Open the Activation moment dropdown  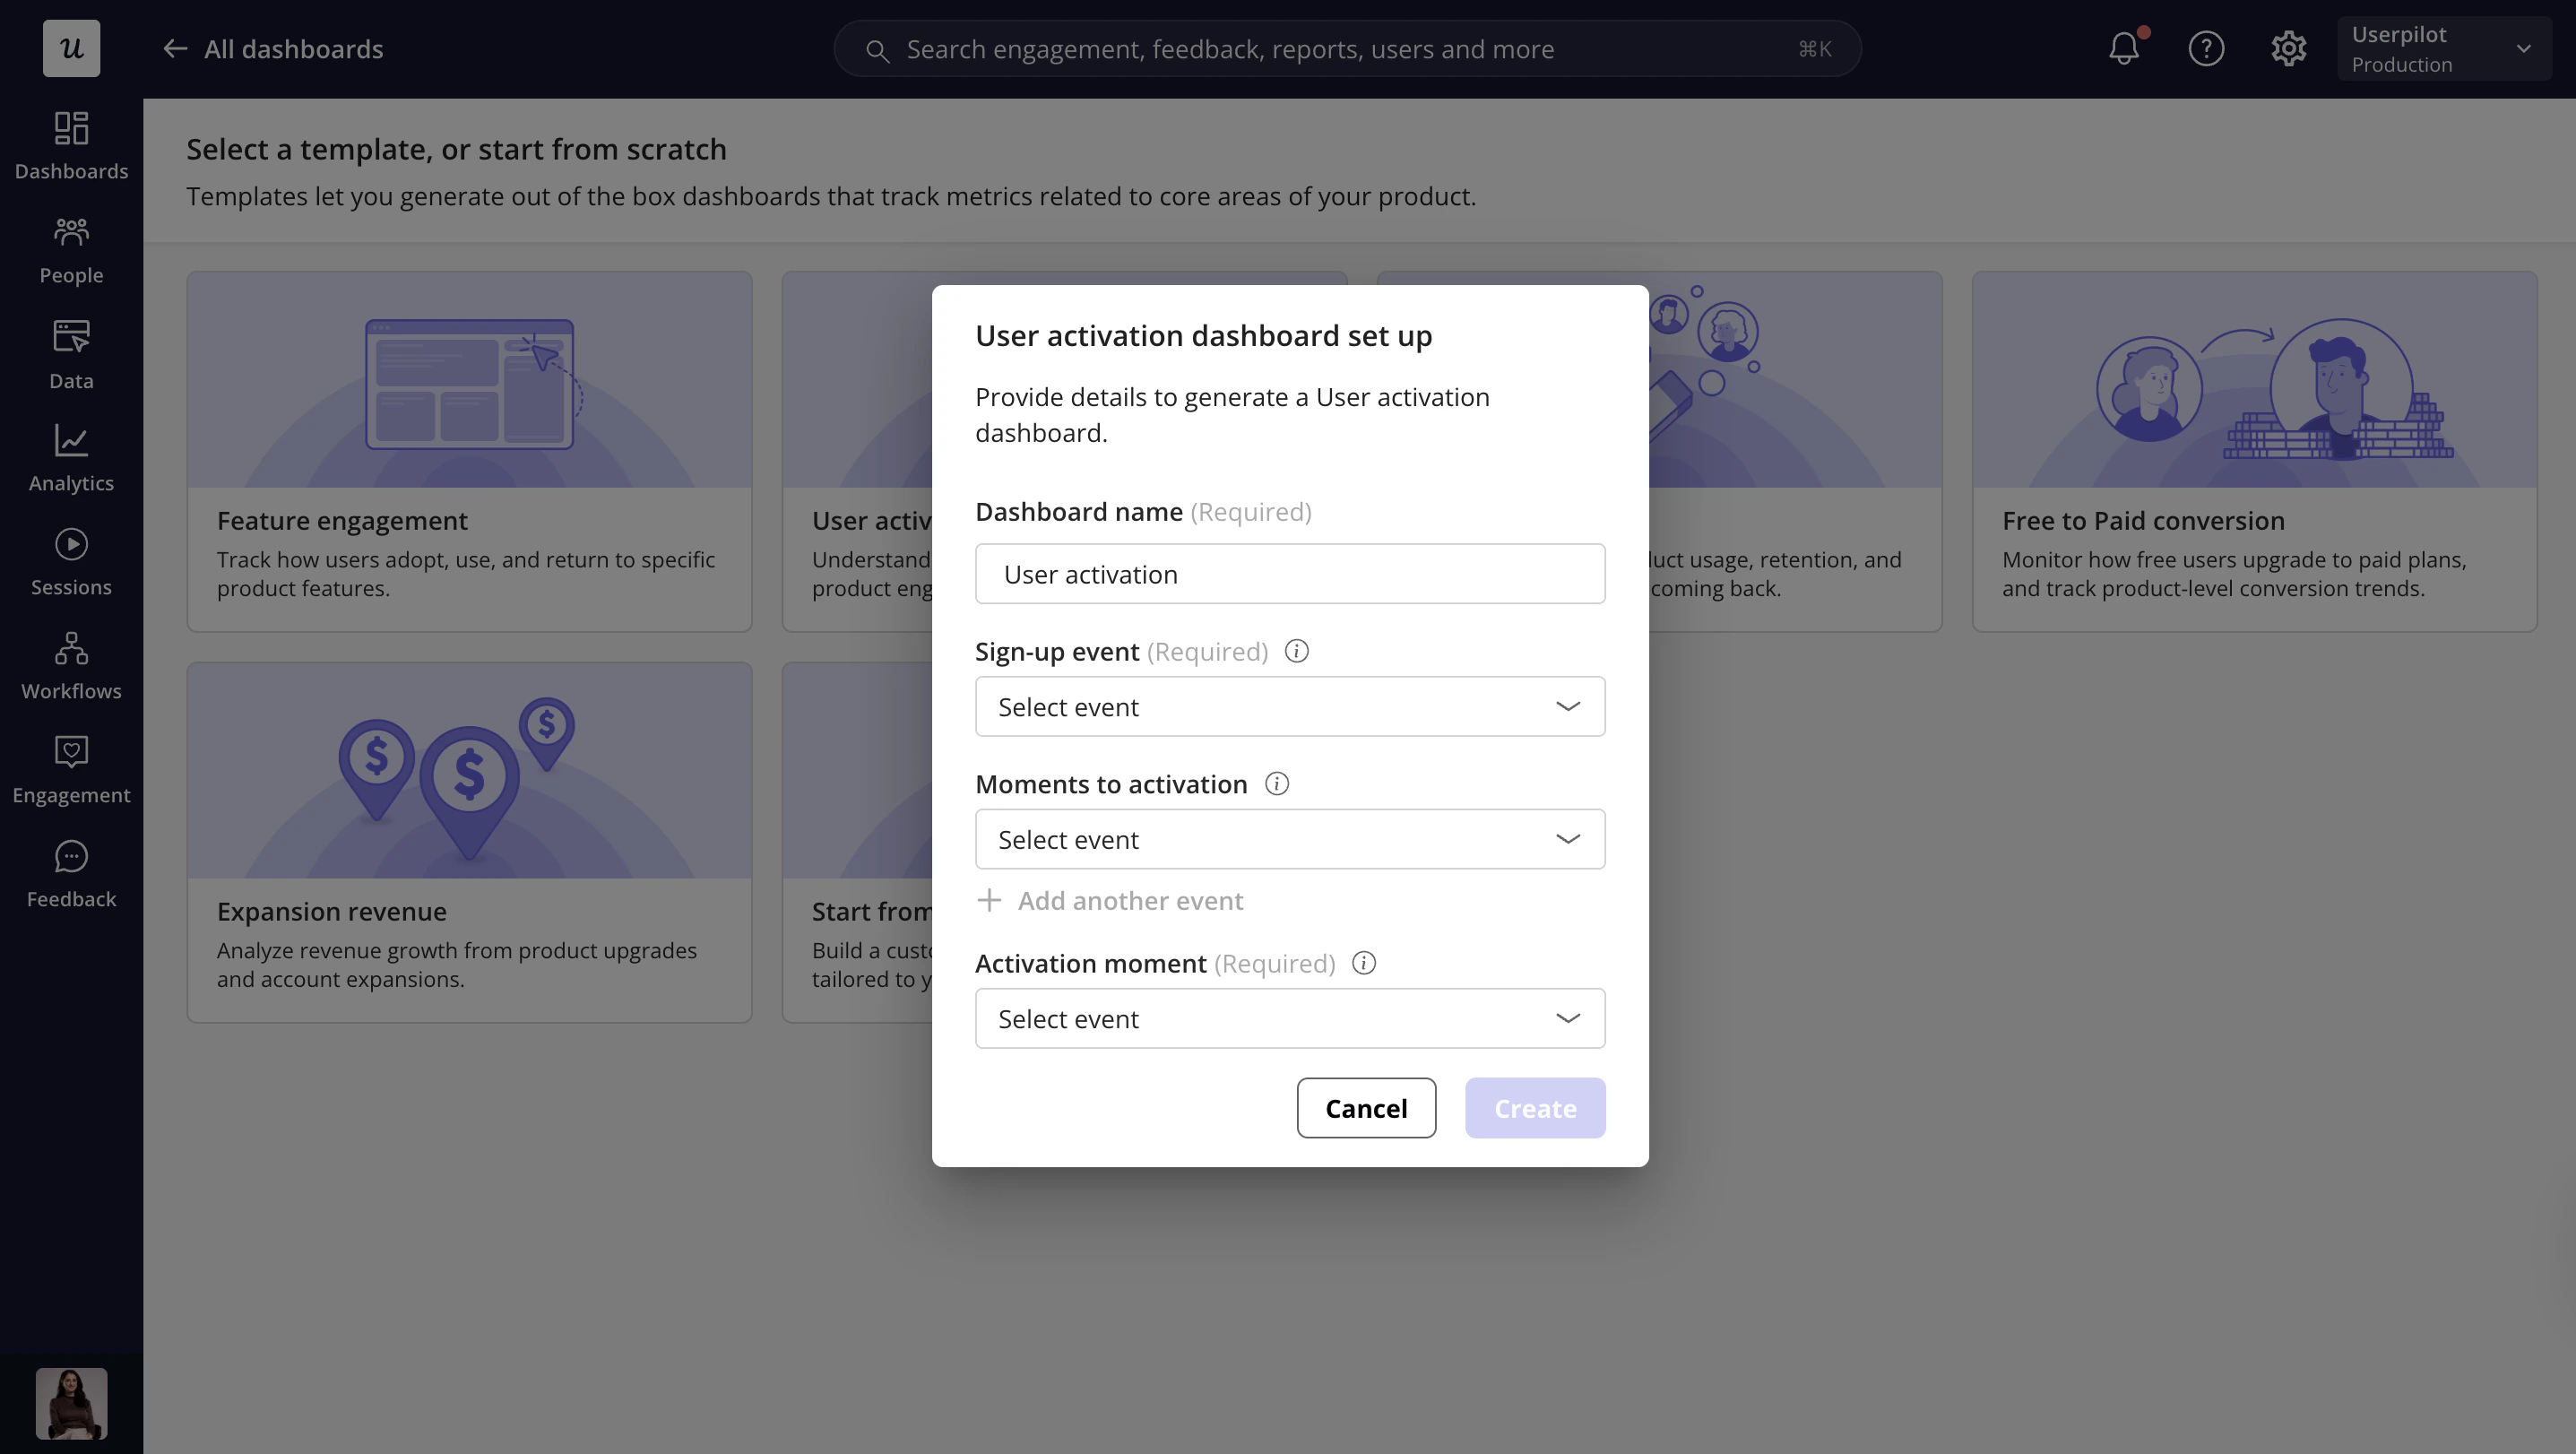(x=1290, y=1018)
